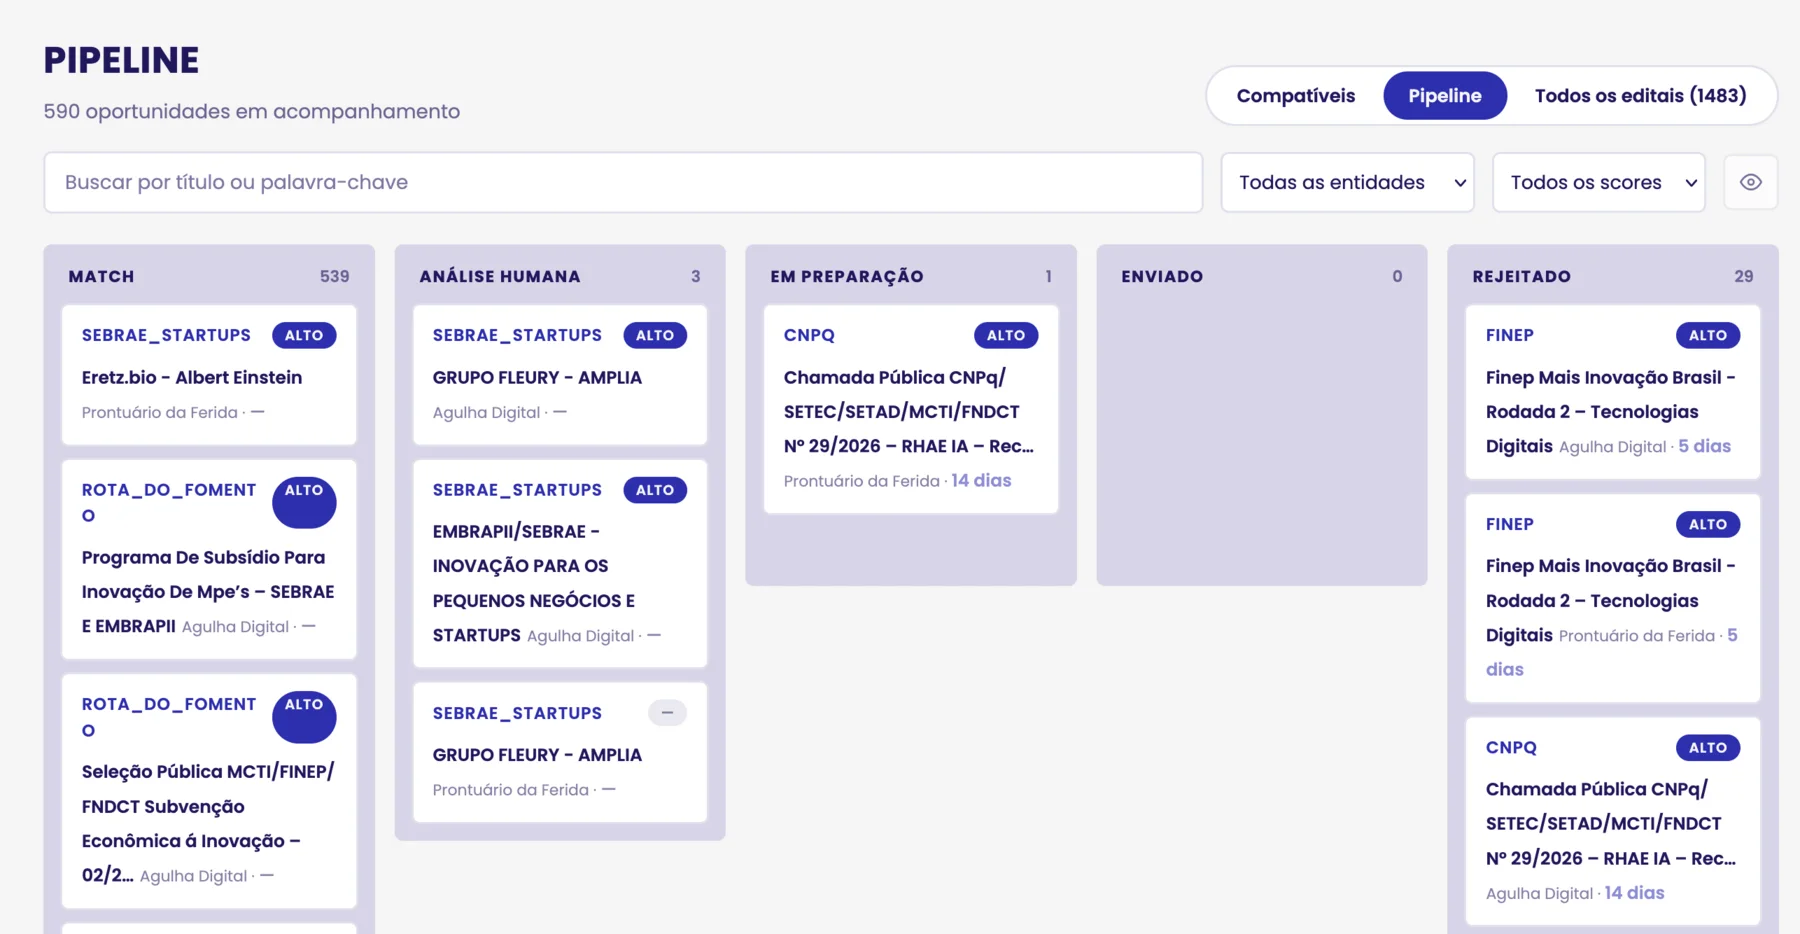
Task: Click "14 dias" on Em Preparação CNPq card
Action: click(x=981, y=481)
